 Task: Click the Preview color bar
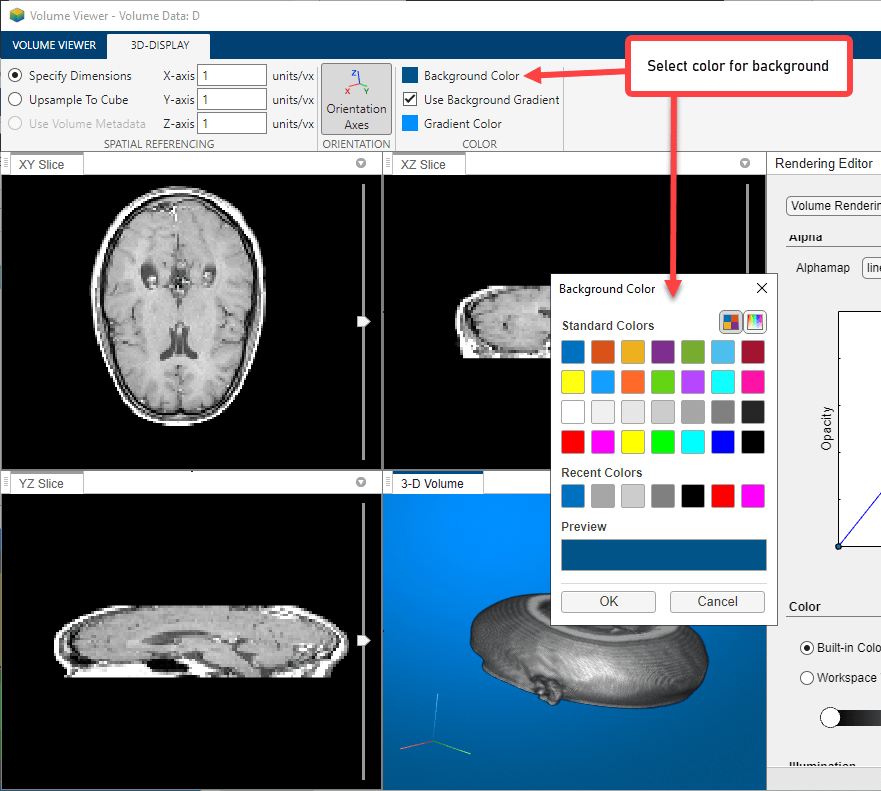[664, 555]
